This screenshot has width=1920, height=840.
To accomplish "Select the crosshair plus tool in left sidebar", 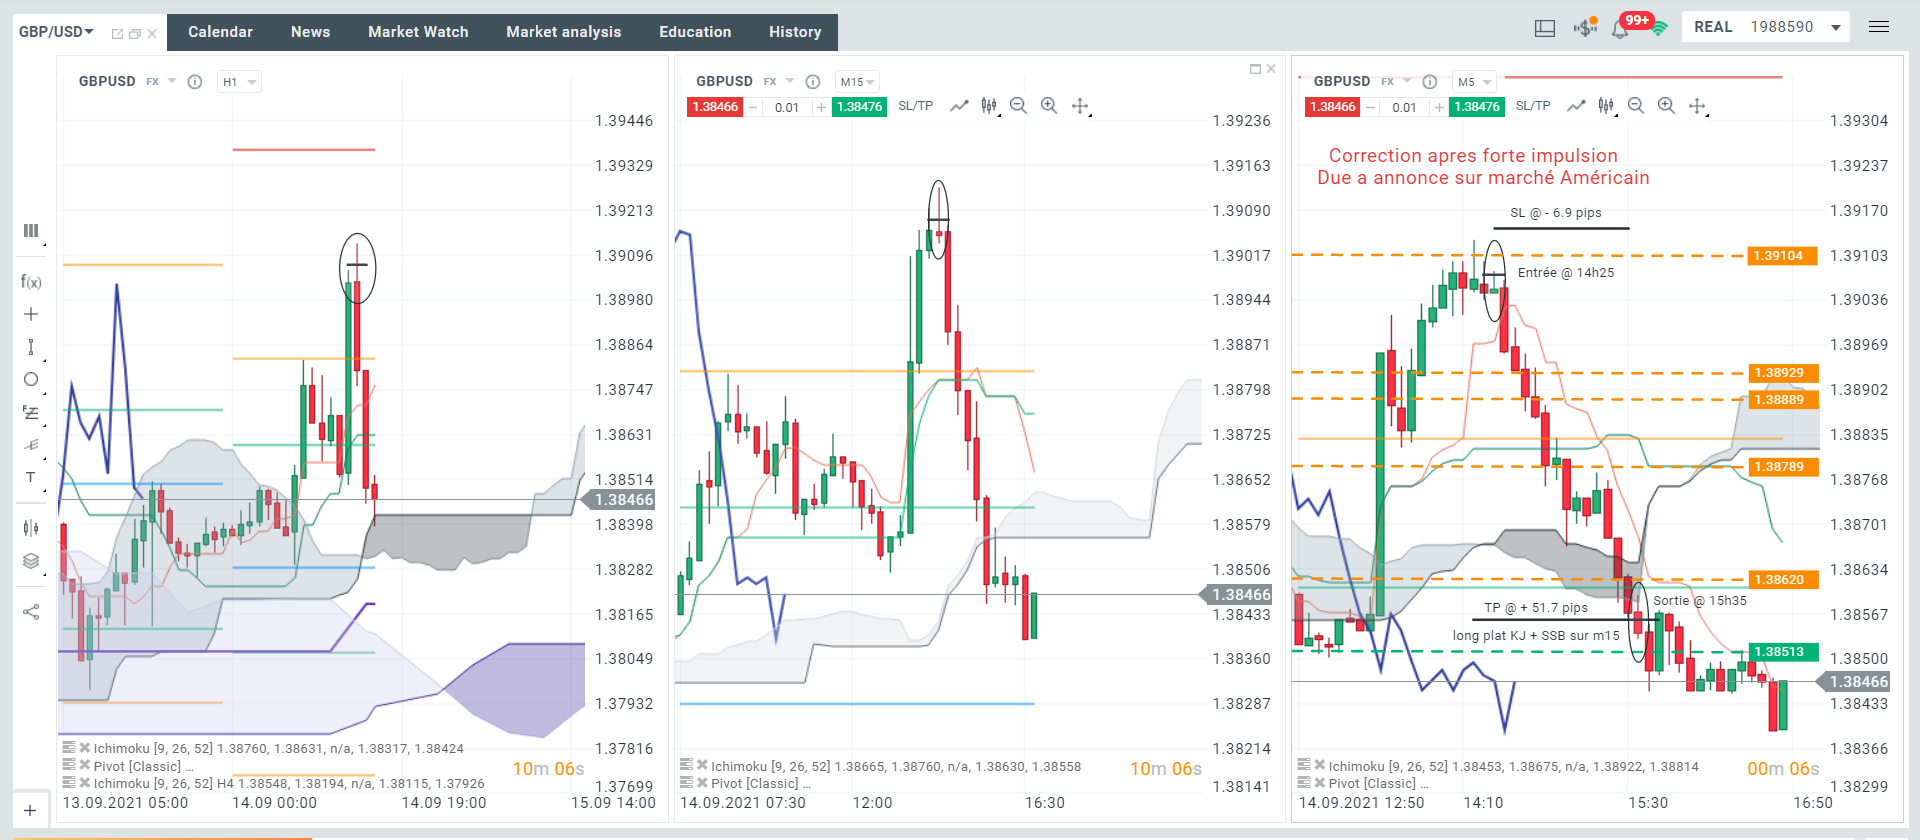I will [x=31, y=314].
